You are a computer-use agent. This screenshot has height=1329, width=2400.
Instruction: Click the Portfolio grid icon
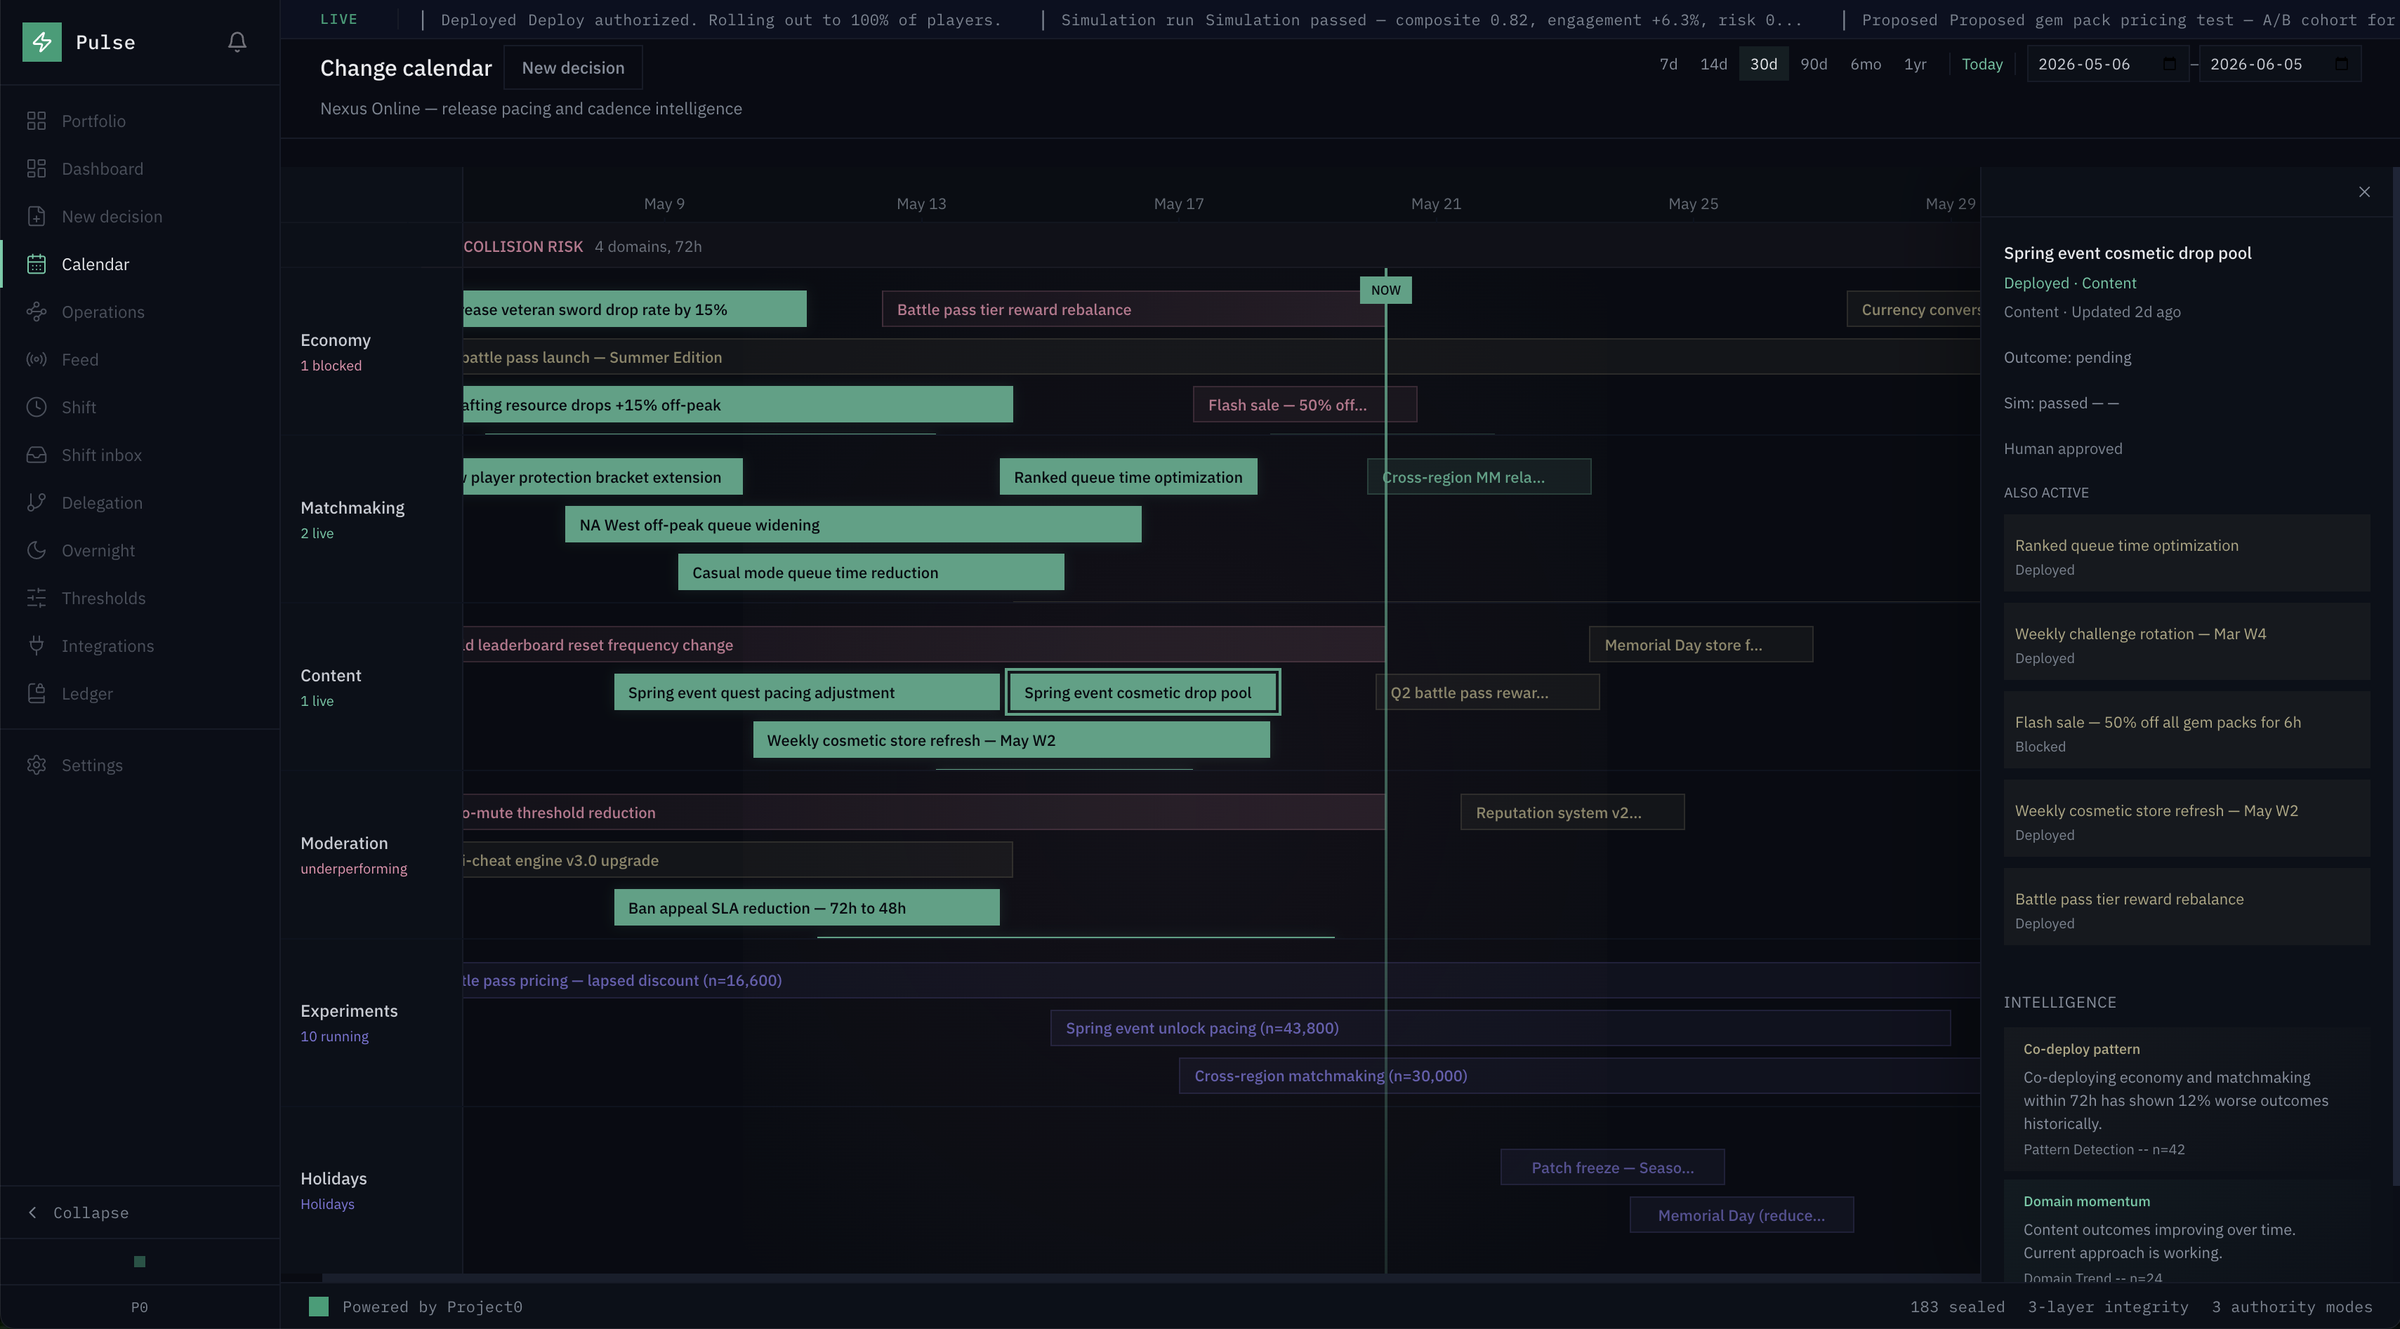coord(37,121)
